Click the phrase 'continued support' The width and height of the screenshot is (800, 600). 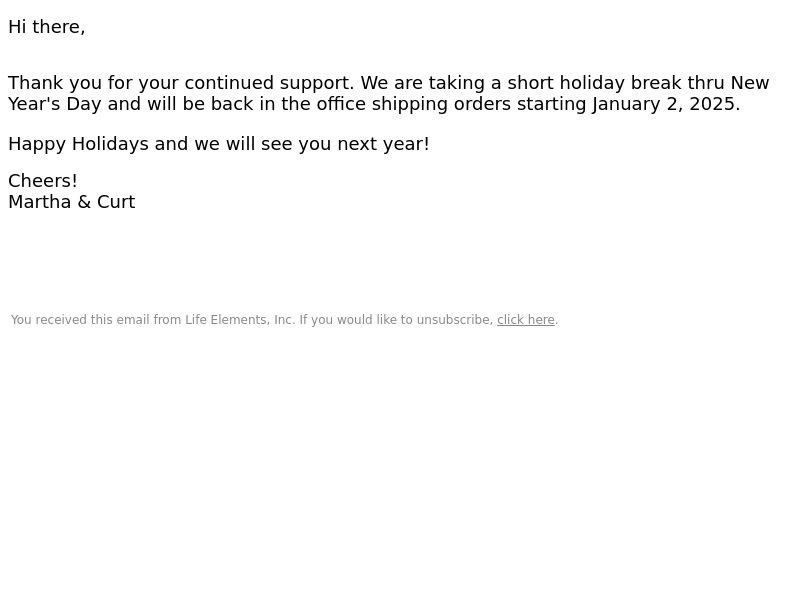[x=269, y=83]
